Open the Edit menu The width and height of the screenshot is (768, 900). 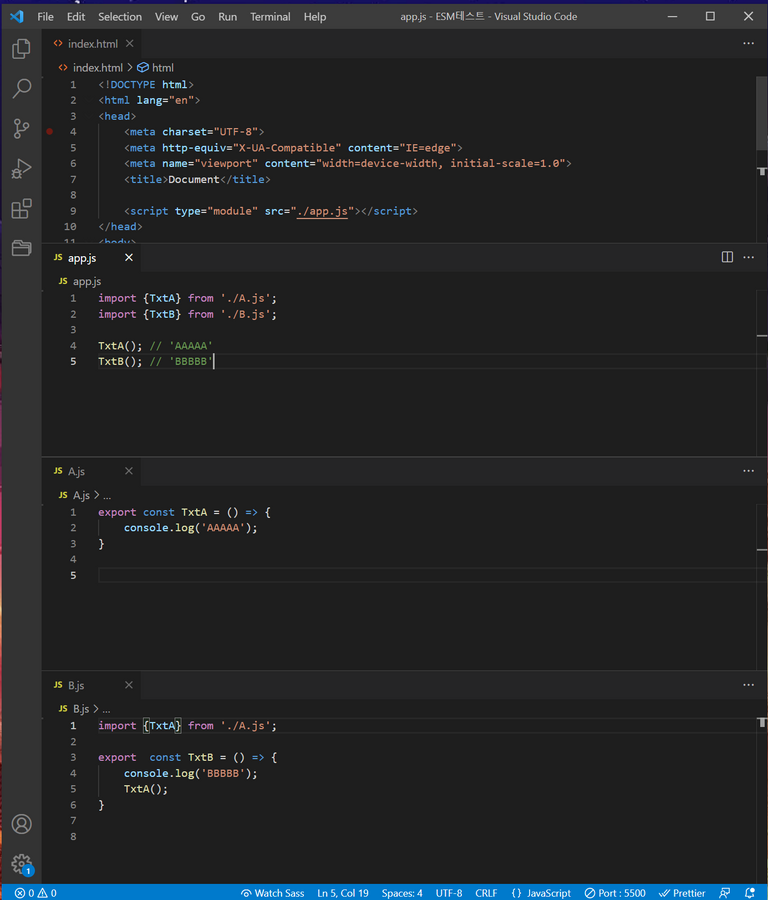pos(76,17)
